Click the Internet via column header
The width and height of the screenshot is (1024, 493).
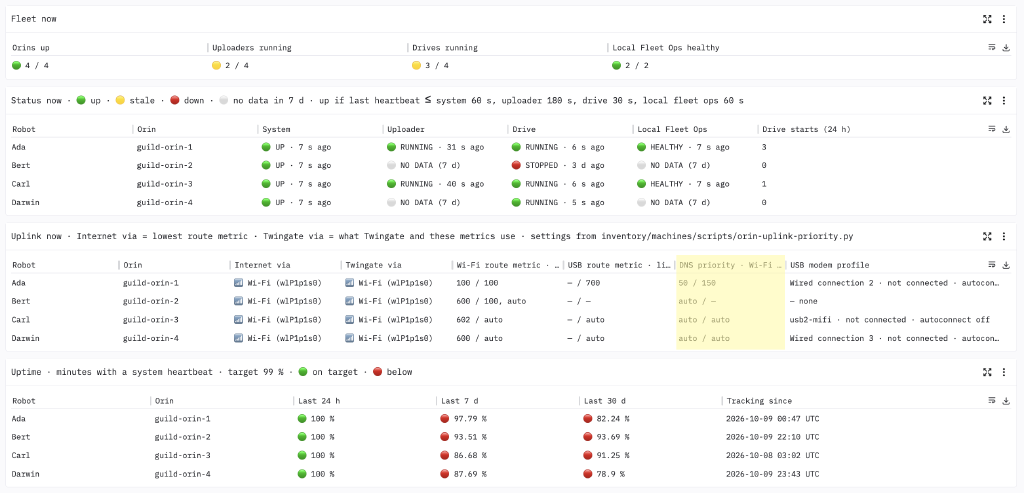pyautogui.click(x=263, y=265)
